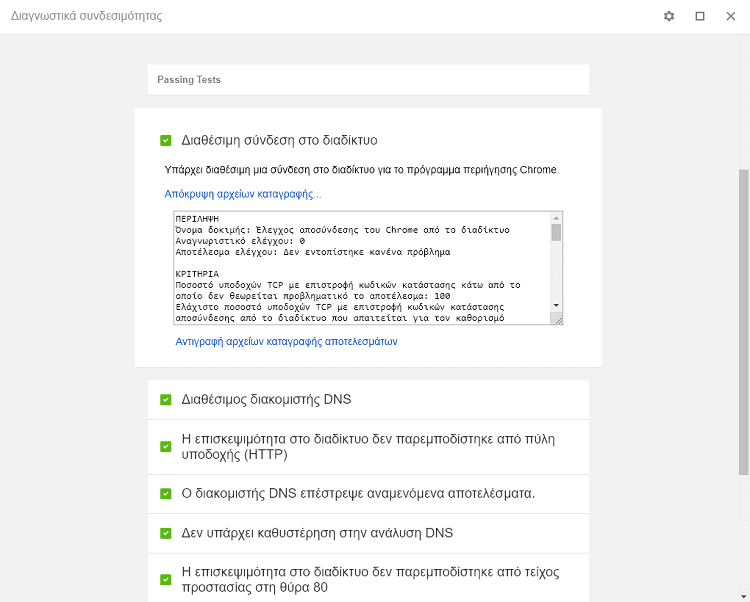Hide logs via Απόκρυψη αρχείων καταγραφής link
Image resolution: width=750 pixels, height=602 pixels.
[243, 194]
